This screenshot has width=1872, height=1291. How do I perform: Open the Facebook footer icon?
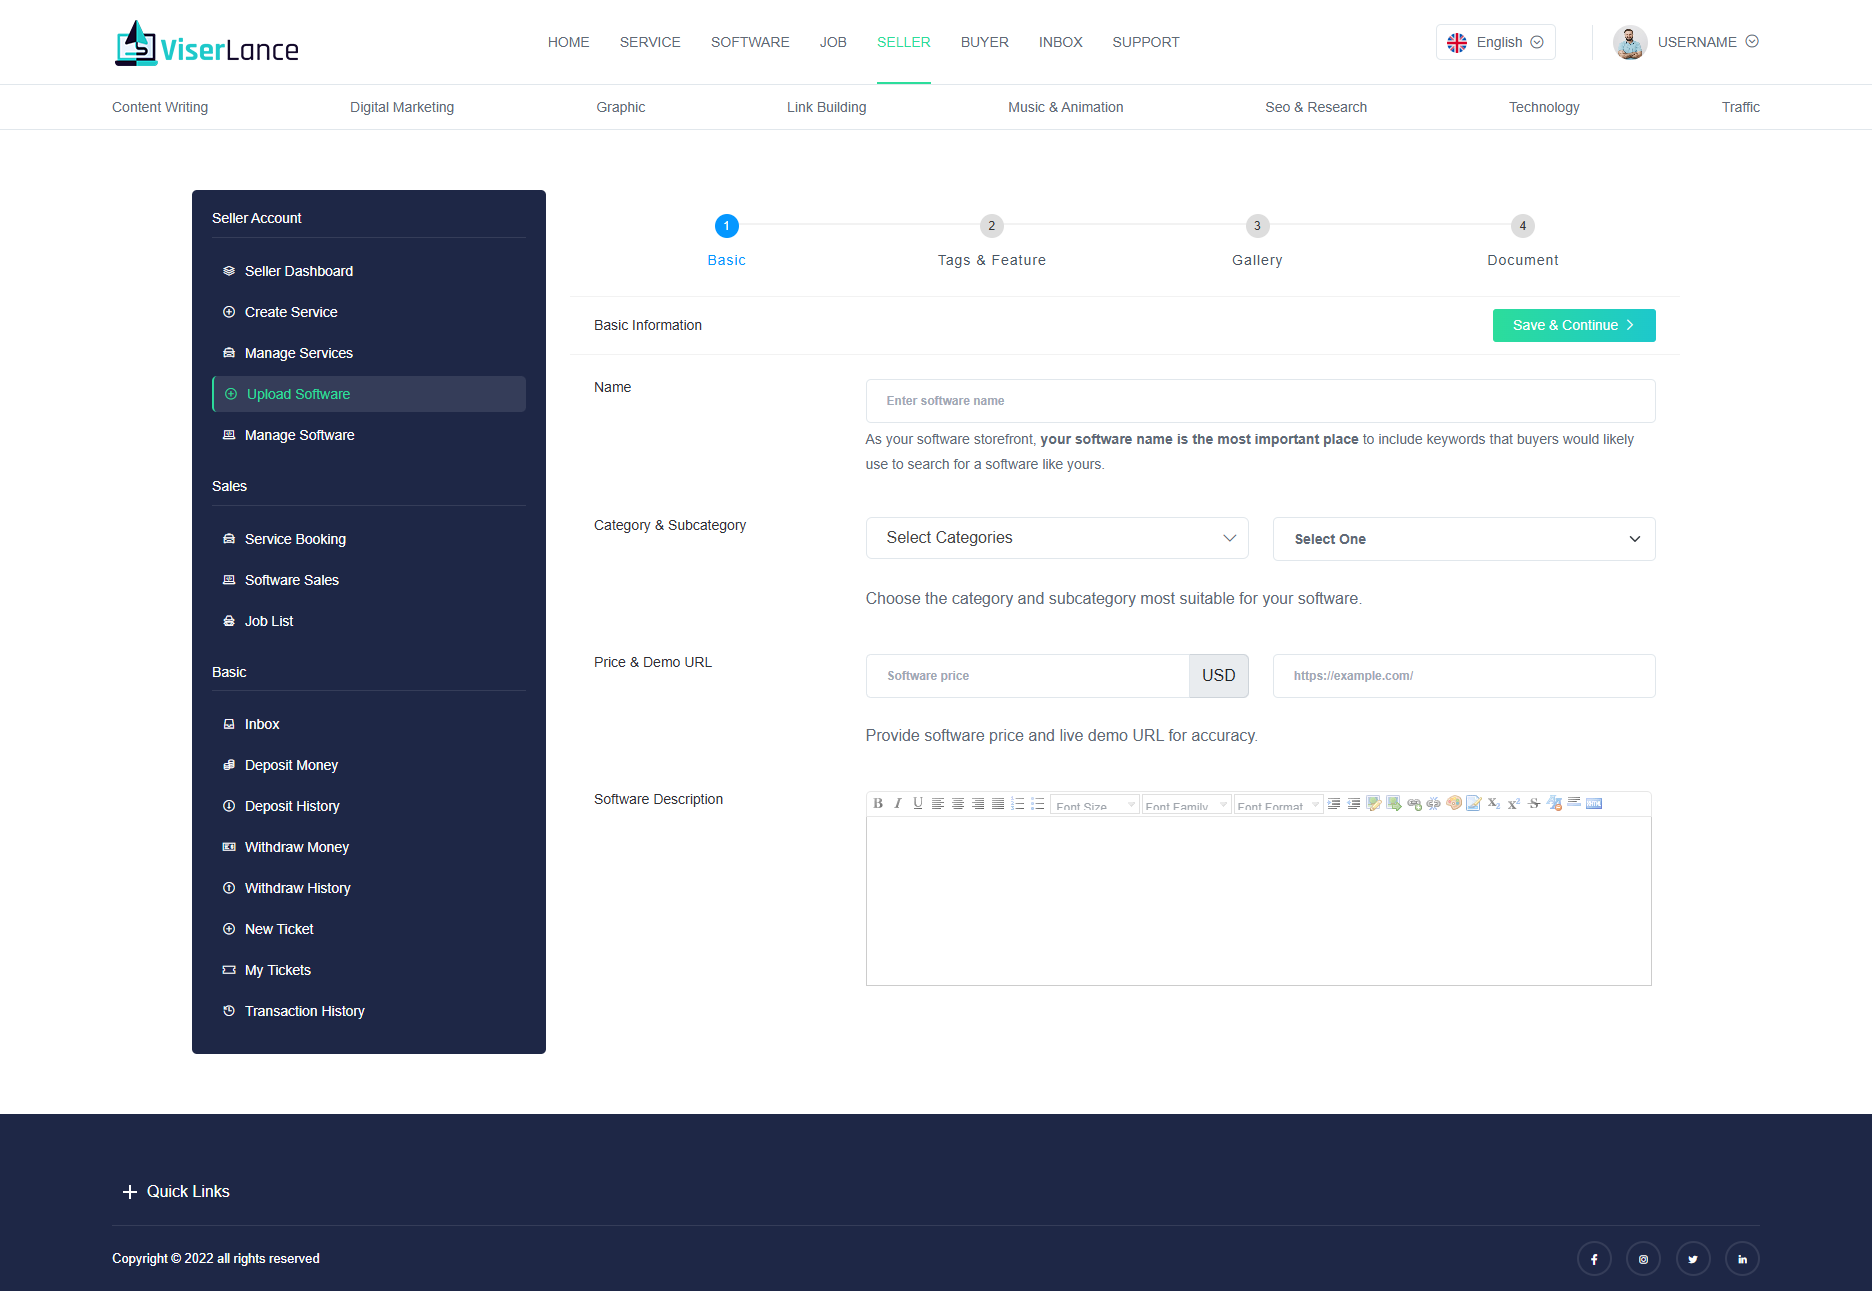1594,1259
